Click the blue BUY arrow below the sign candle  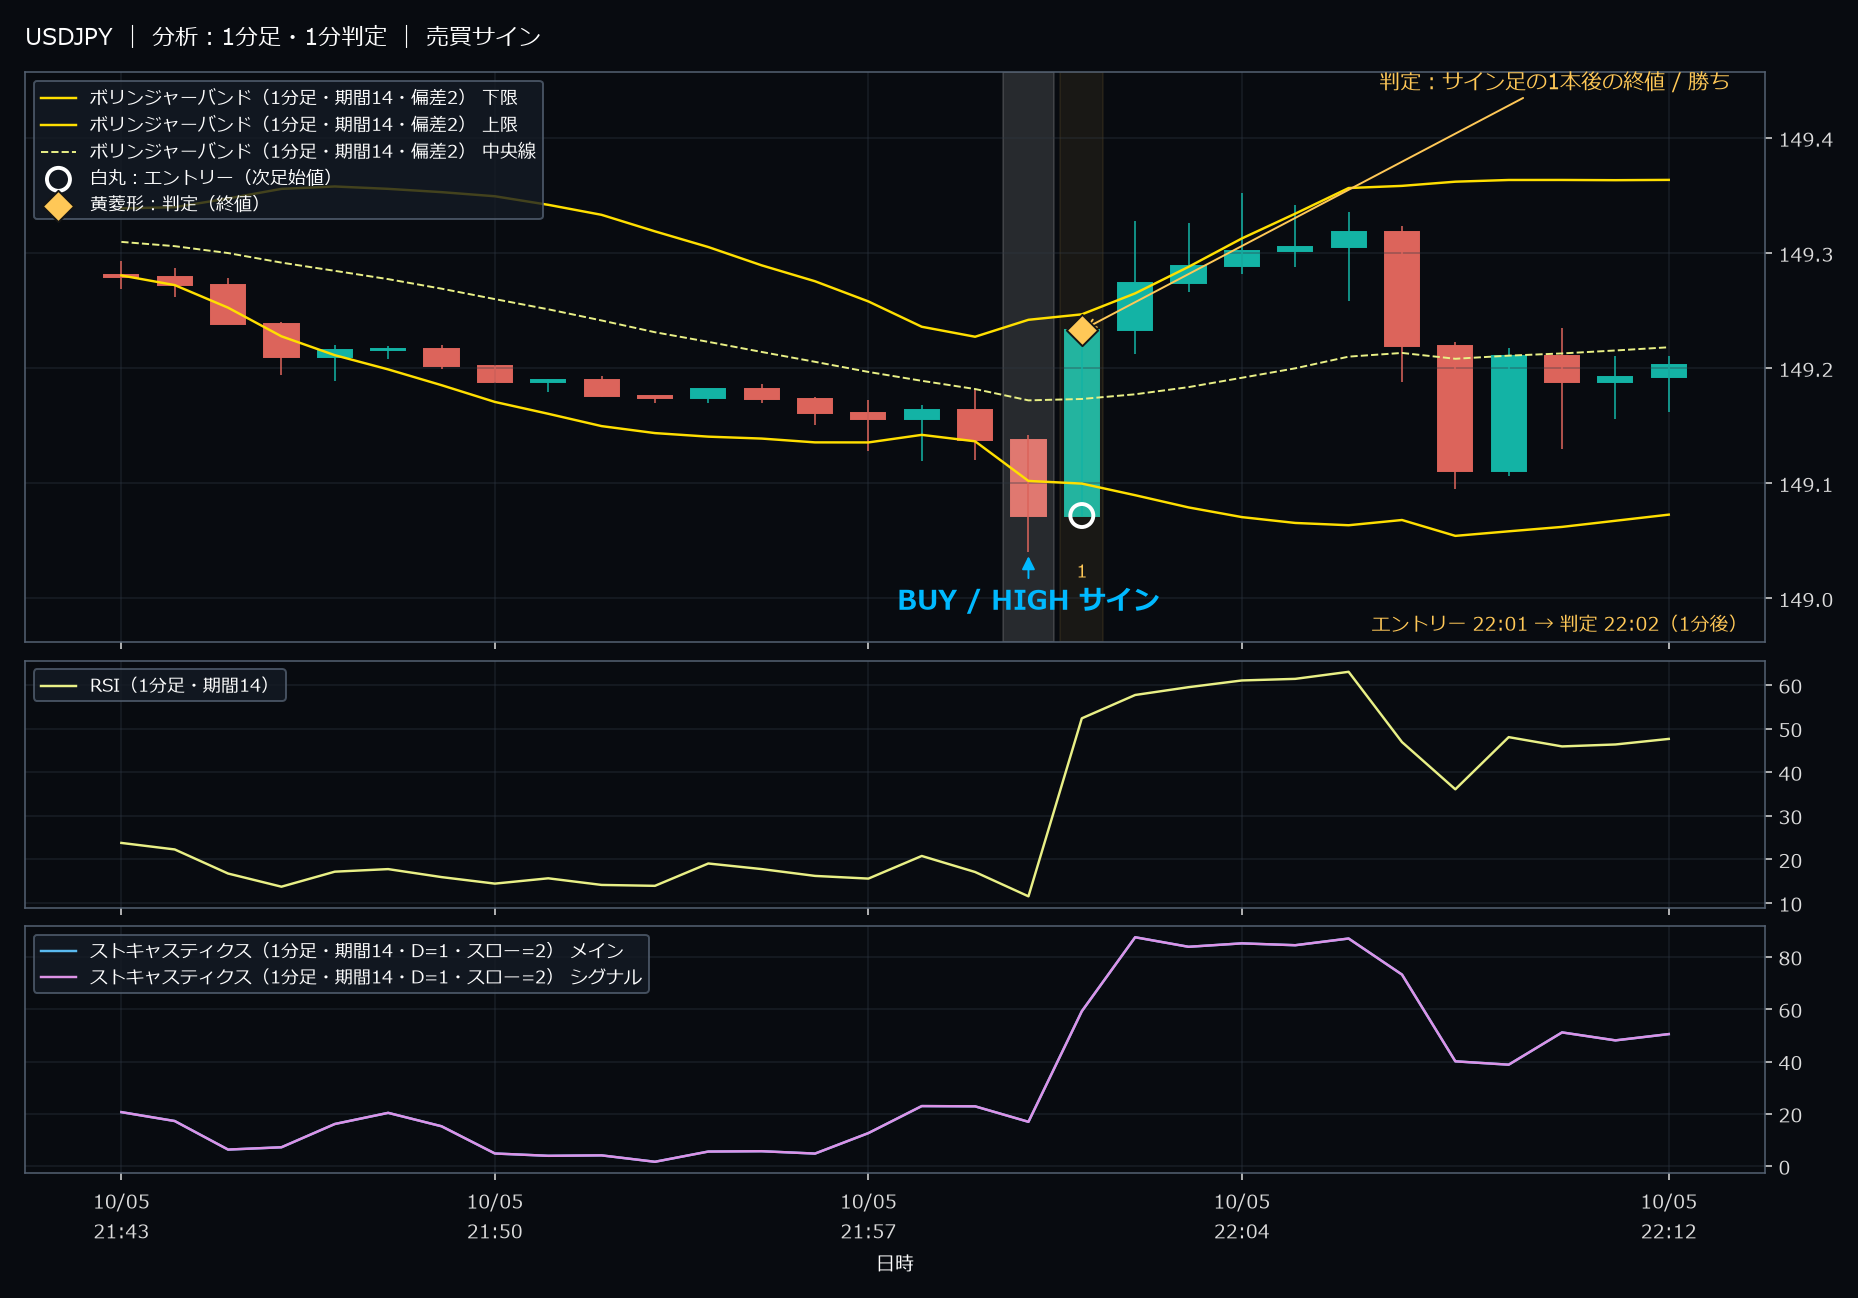[x=1028, y=567]
